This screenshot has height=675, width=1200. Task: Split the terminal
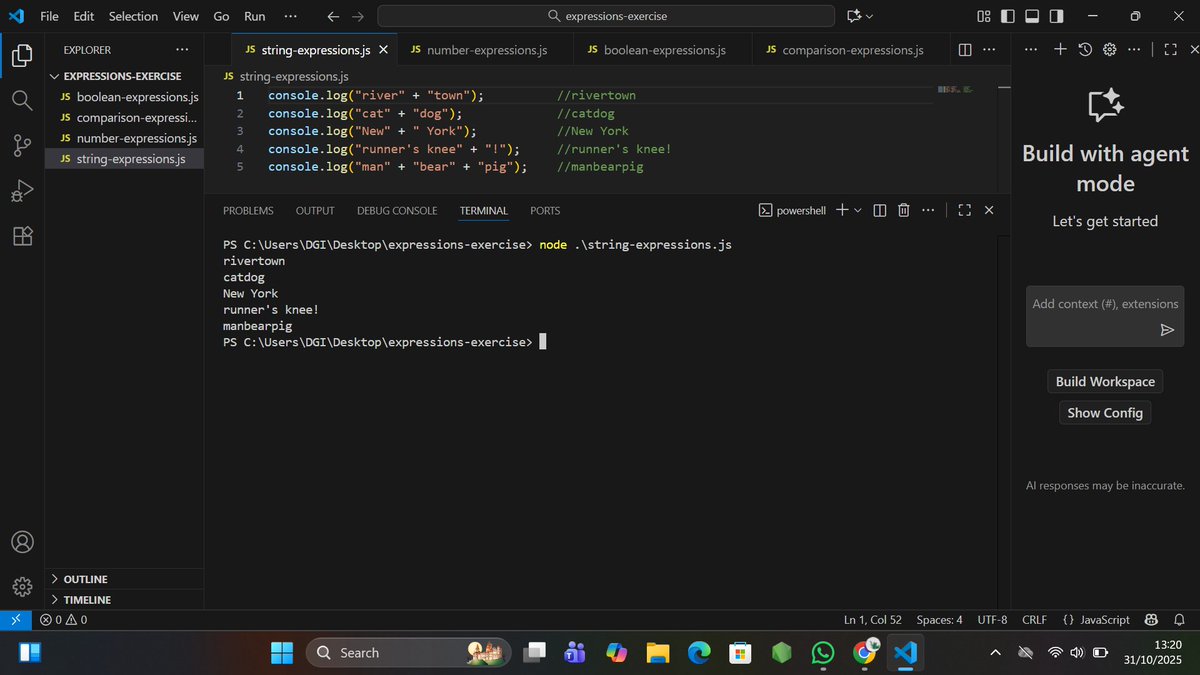(879, 210)
